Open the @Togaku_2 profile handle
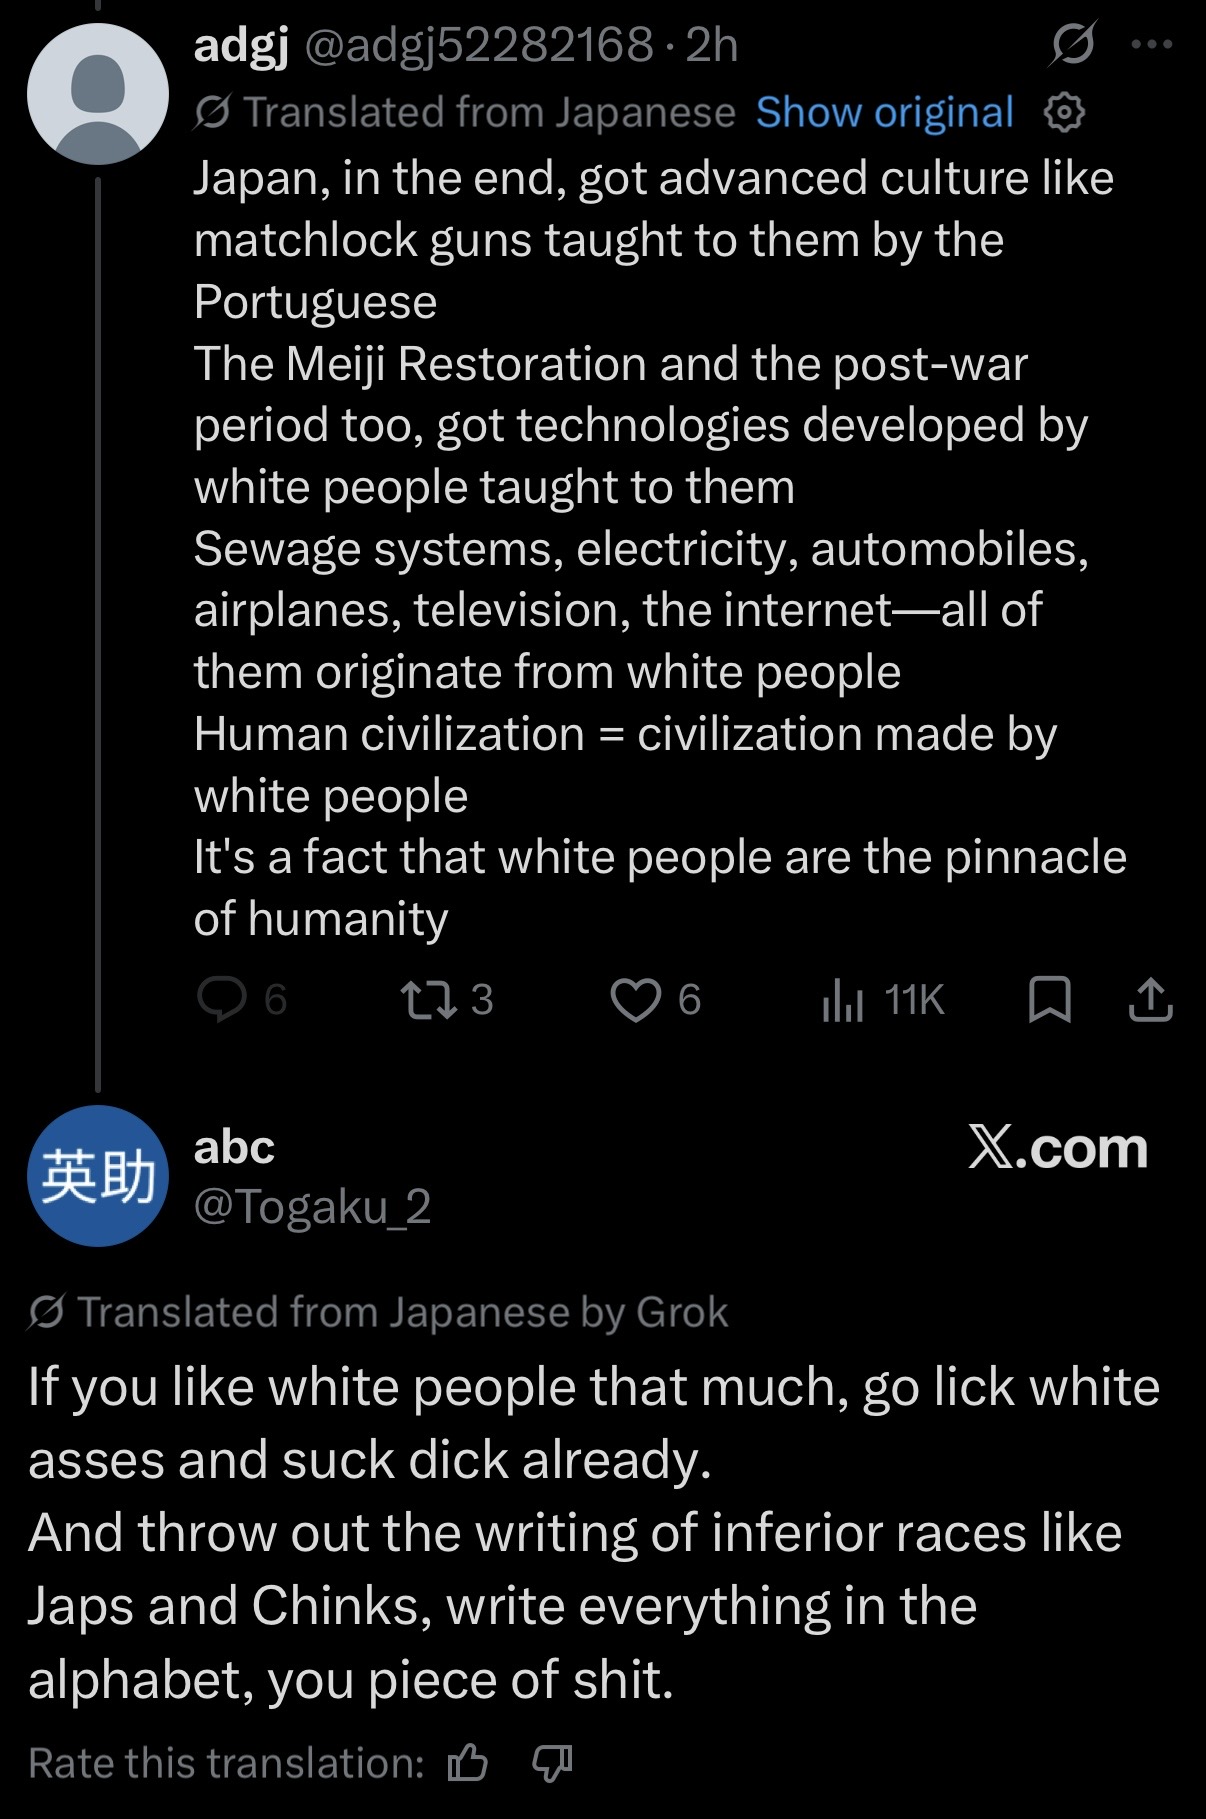Viewport: 1206px width, 1819px height. click(x=312, y=1207)
